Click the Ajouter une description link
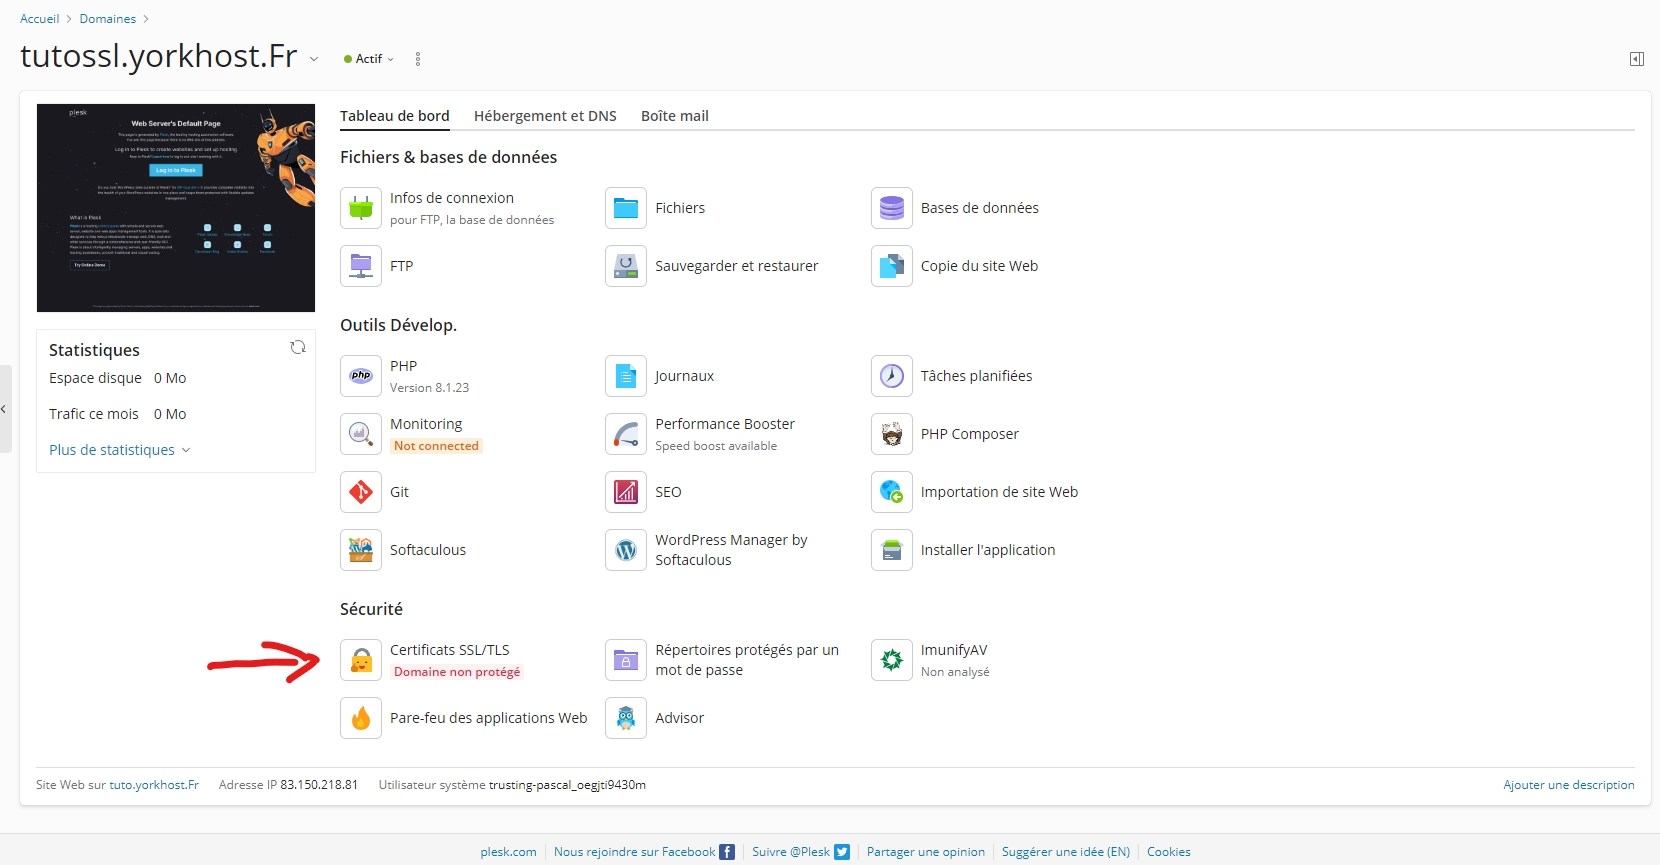 tap(1568, 785)
